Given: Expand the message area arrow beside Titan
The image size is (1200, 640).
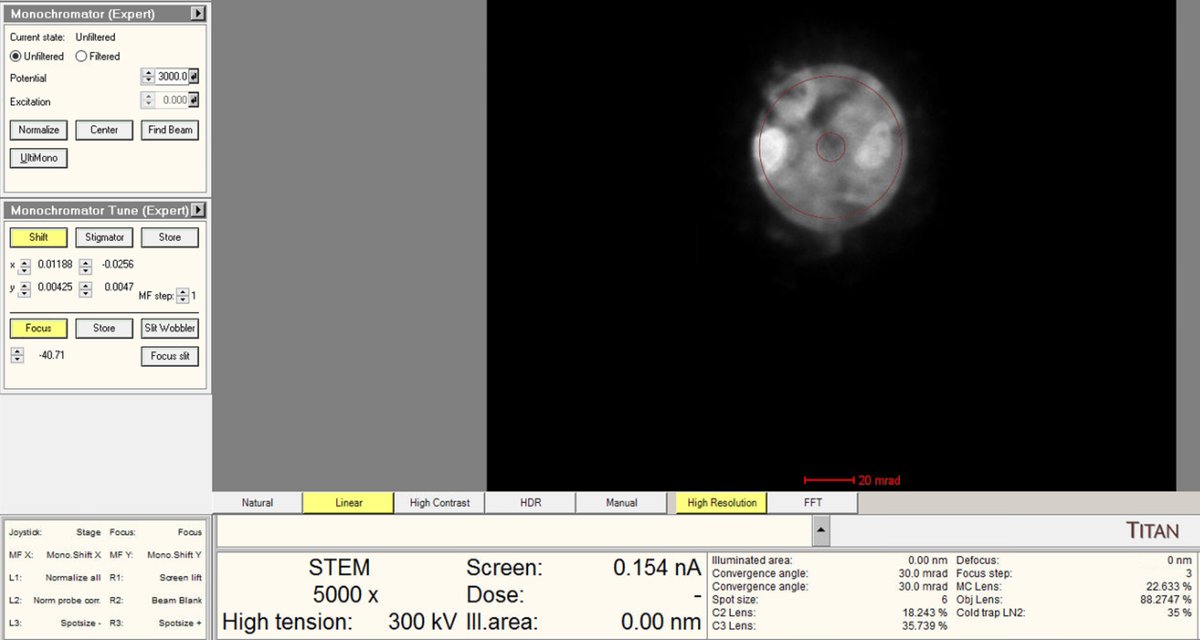Looking at the screenshot, I should [x=820, y=529].
